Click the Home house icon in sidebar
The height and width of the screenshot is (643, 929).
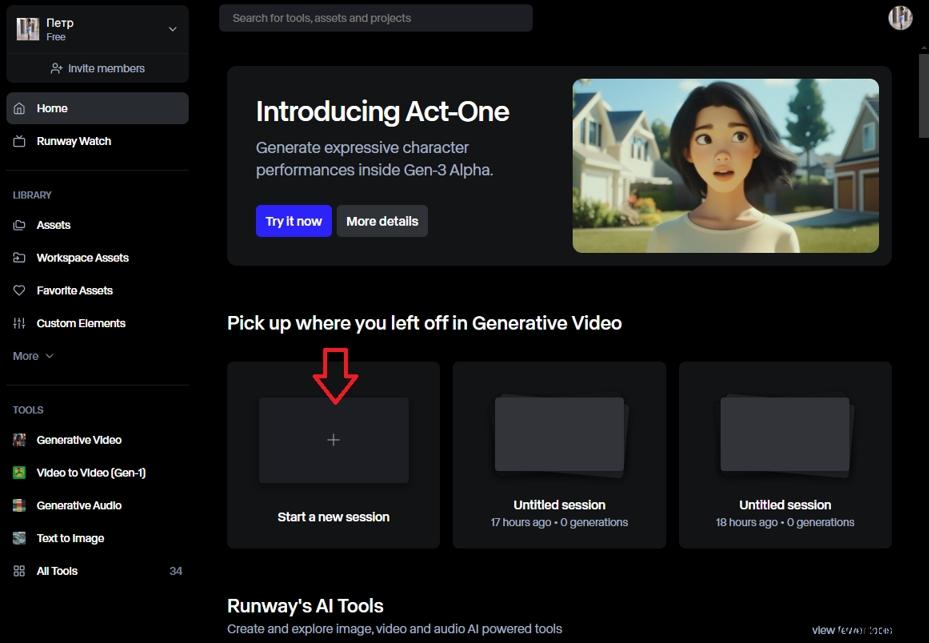pyautogui.click(x=19, y=108)
